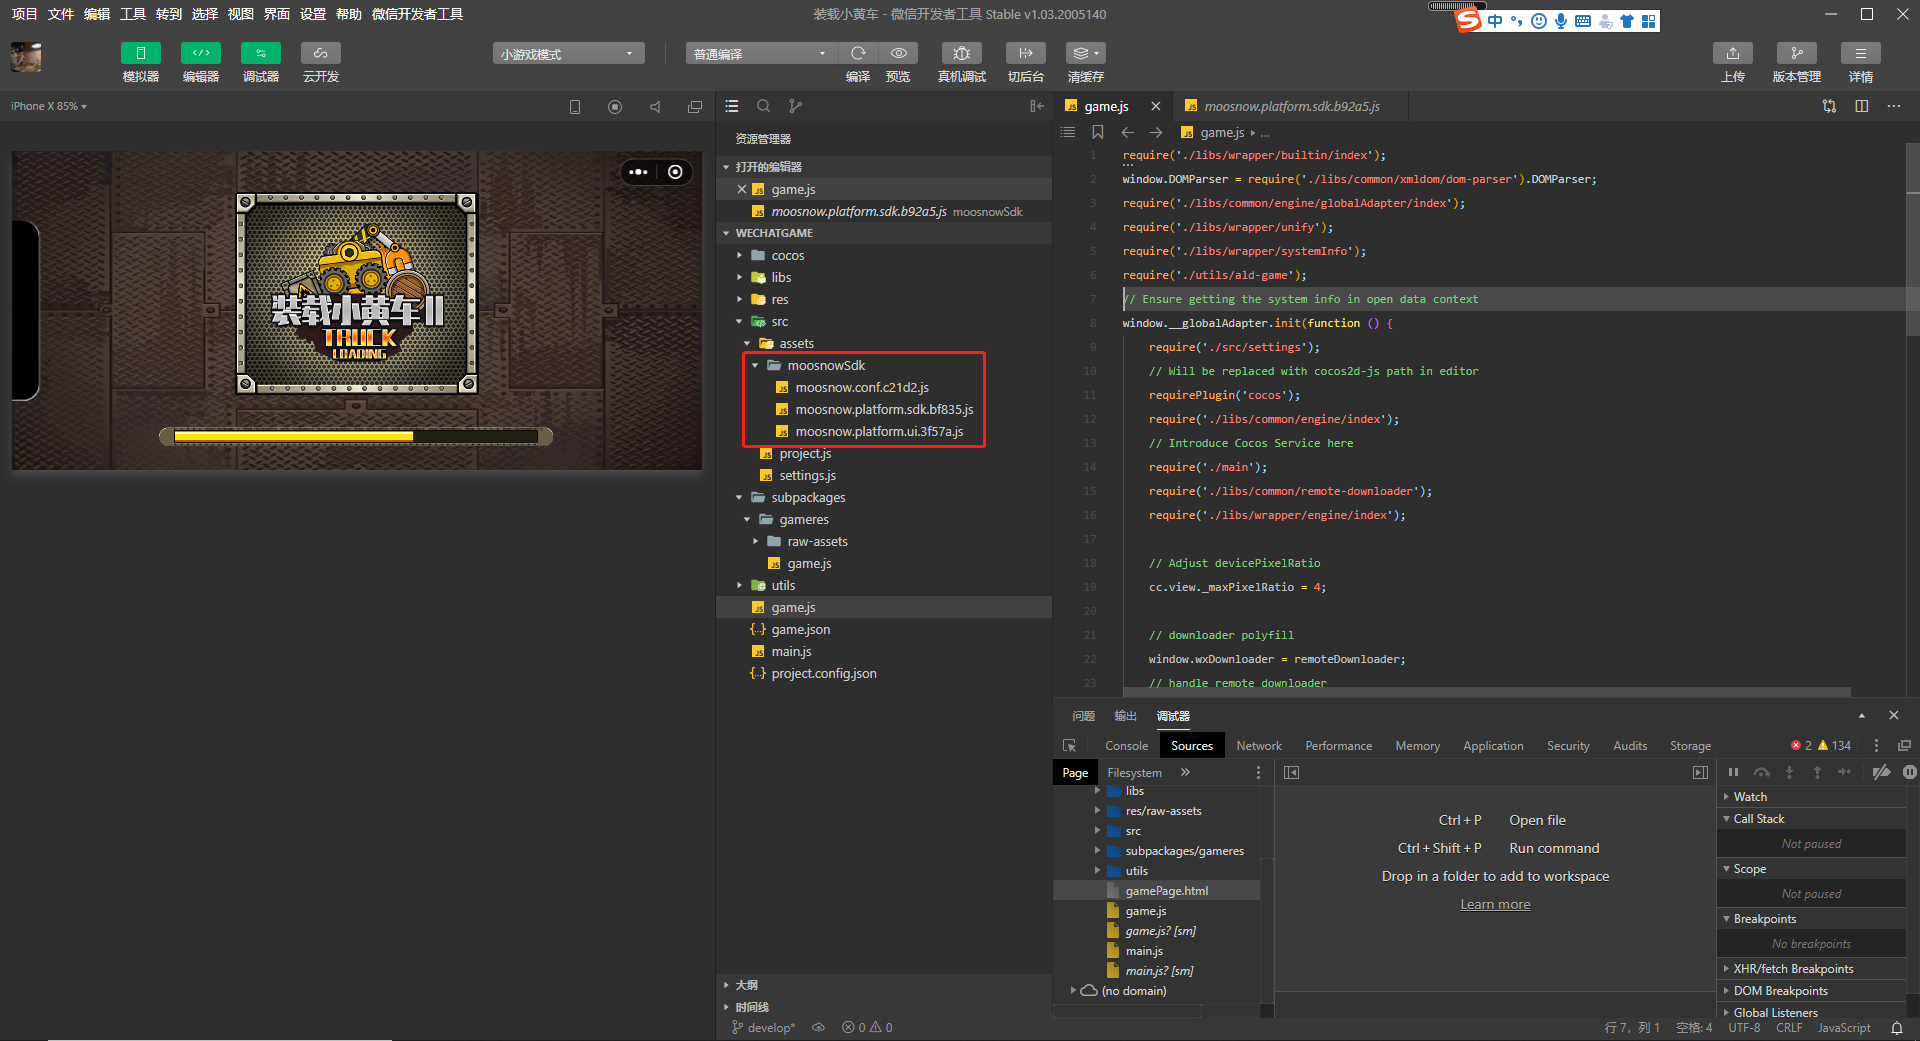Screen dimensions: 1920x1041
Task: Start 真机调试 remote device debugging
Action: tap(961, 53)
